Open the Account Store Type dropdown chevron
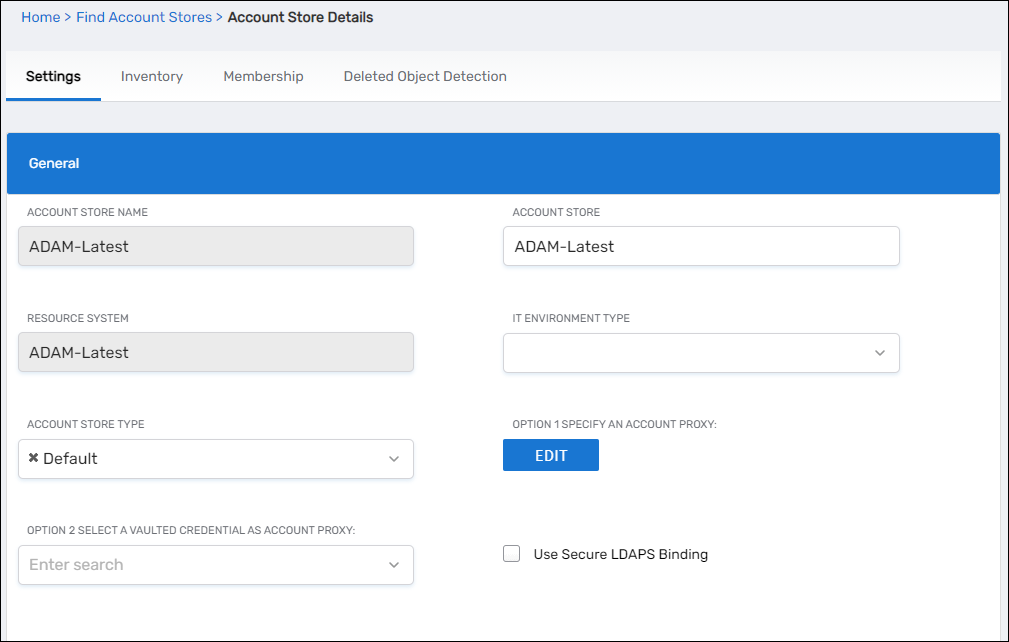 [394, 459]
